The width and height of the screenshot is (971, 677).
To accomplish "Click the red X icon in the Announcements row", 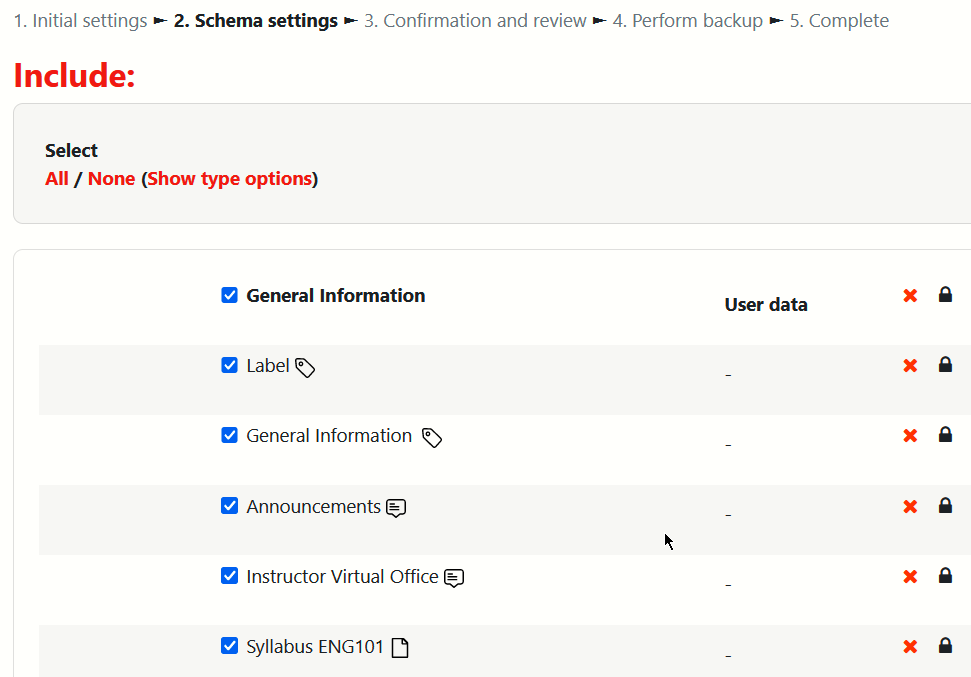I will pyautogui.click(x=910, y=506).
